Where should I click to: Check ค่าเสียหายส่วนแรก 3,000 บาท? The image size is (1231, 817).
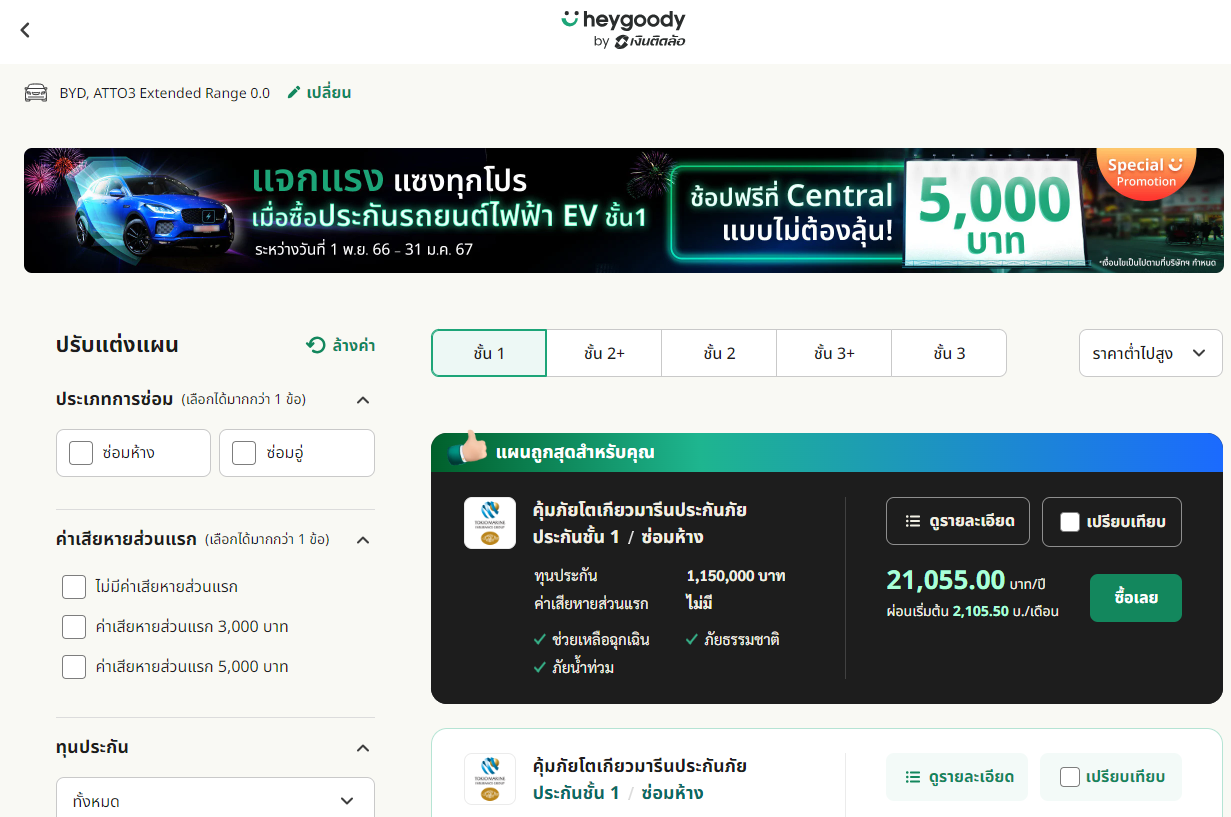pyautogui.click(x=74, y=627)
